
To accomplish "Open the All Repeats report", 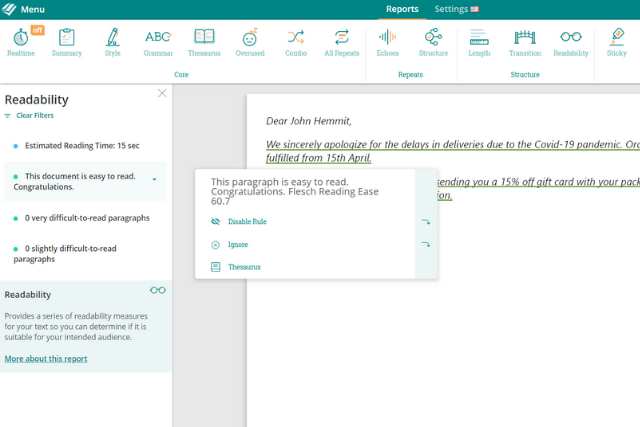I will coord(342,42).
